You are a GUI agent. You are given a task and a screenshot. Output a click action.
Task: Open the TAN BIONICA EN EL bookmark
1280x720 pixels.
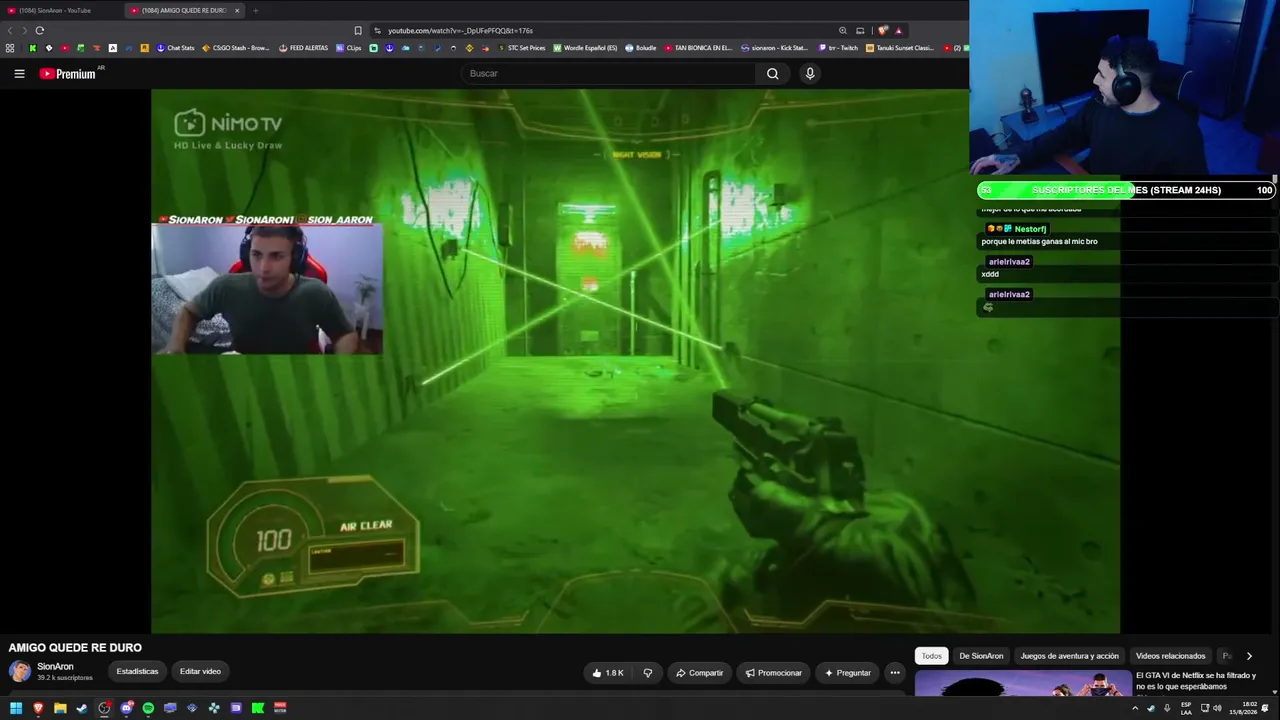698,48
